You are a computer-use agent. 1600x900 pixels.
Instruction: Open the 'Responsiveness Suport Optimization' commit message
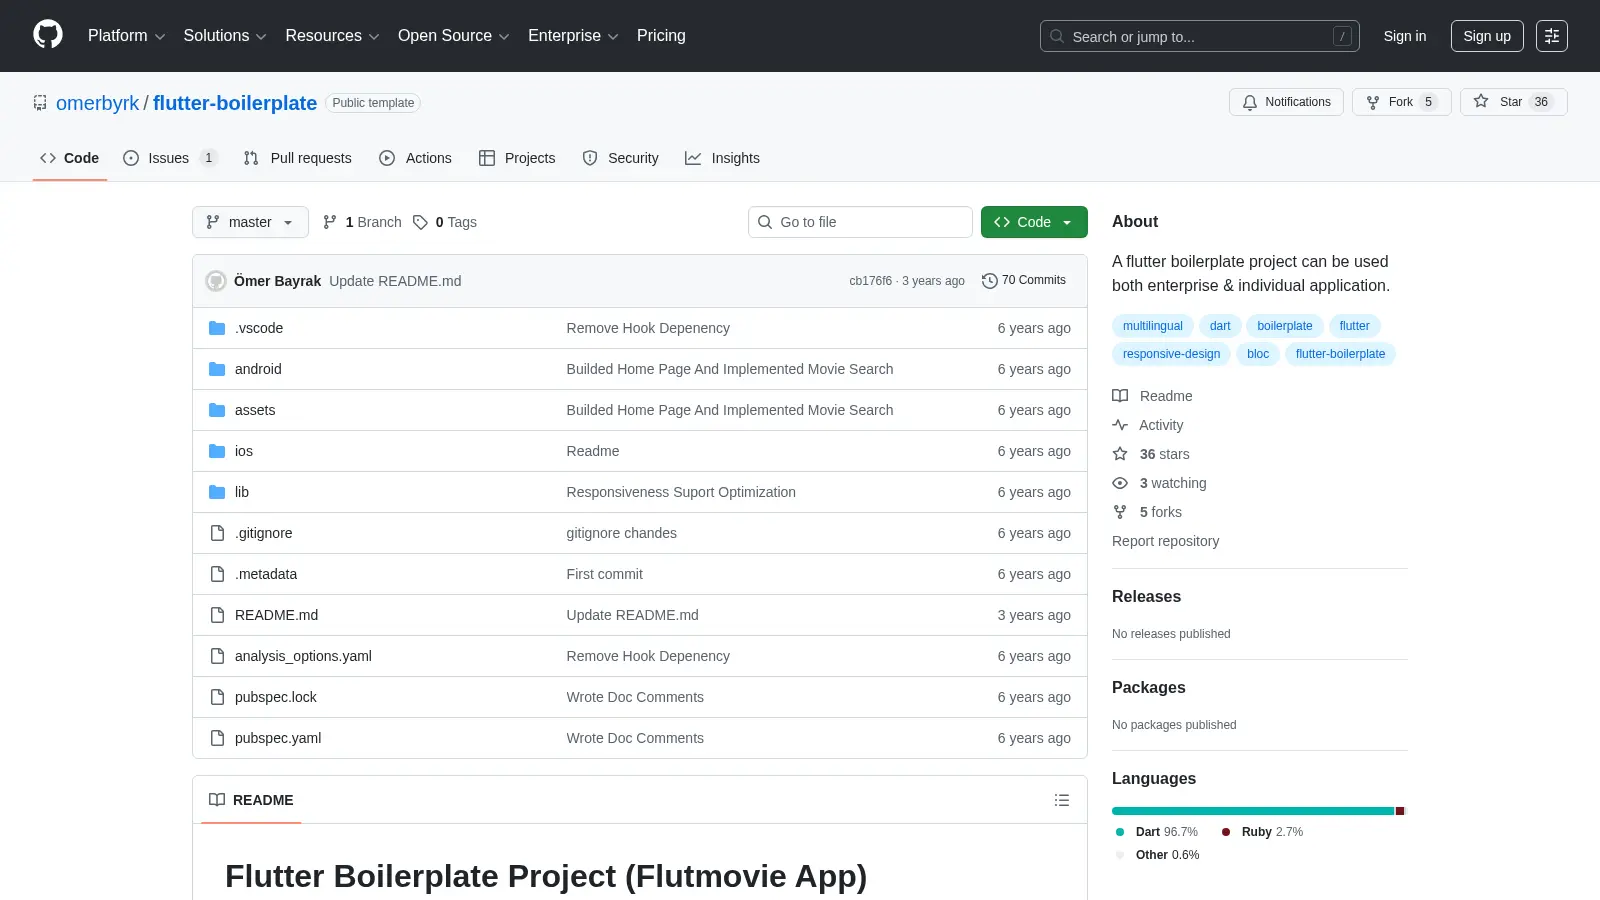tap(681, 492)
